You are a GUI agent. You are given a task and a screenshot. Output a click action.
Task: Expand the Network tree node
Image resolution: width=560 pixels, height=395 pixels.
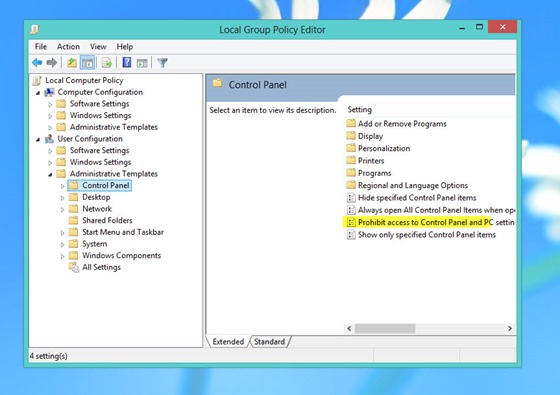[62, 210]
